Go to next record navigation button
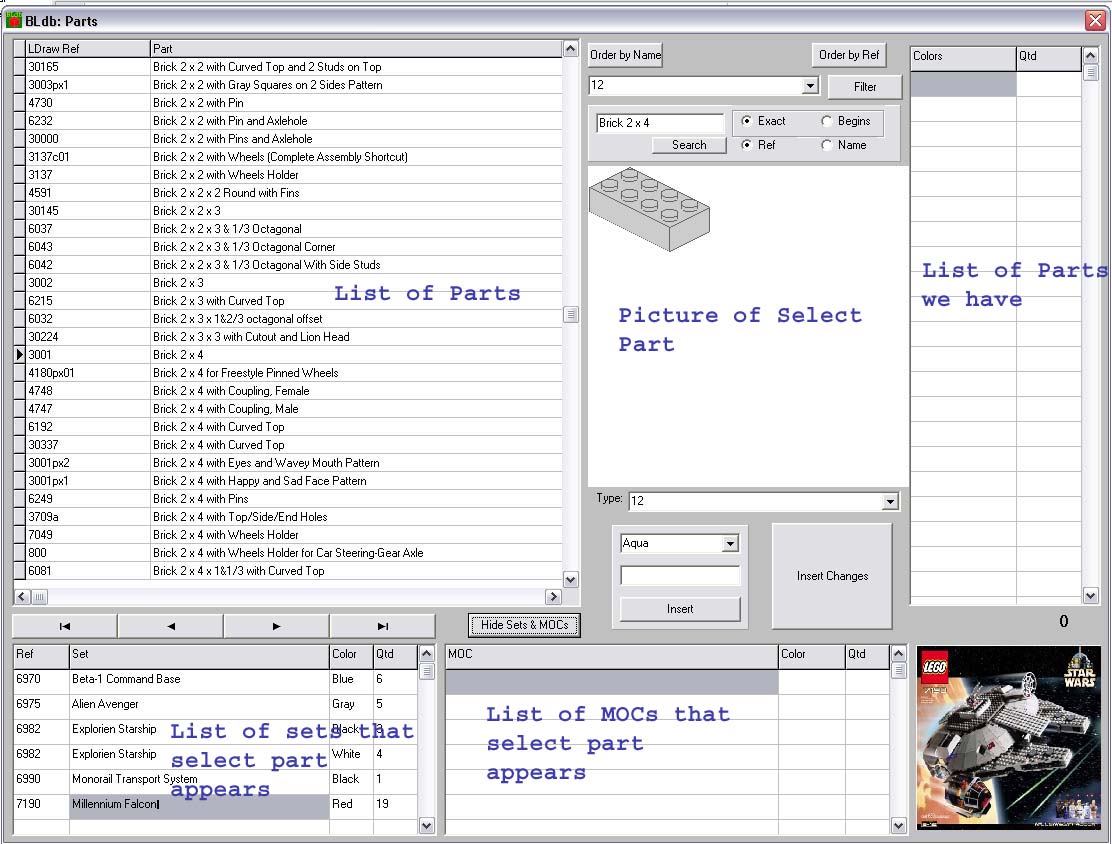Screen dimensions: 1112x844 pos(276,626)
